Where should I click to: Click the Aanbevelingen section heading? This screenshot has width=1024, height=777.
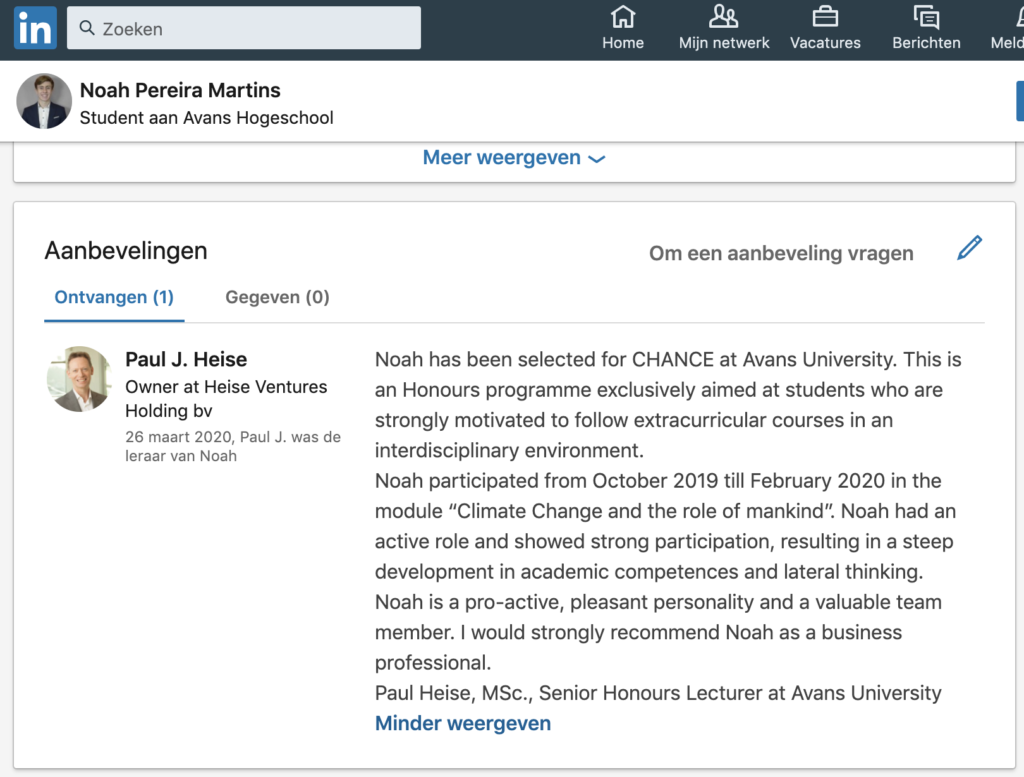(x=126, y=251)
